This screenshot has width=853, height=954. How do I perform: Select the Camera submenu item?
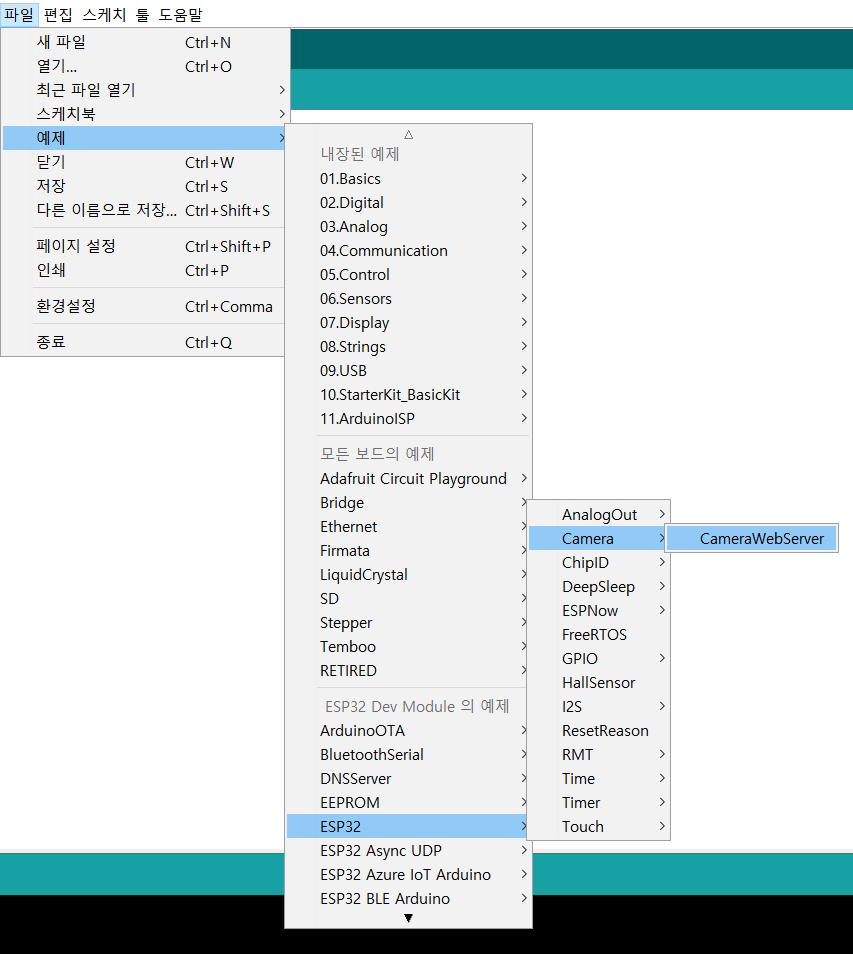(x=599, y=538)
